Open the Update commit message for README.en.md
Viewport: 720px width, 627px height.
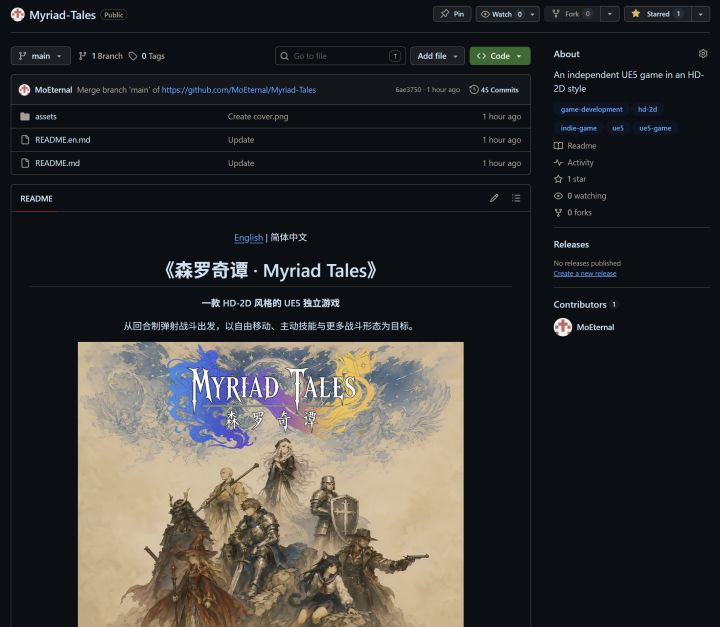coord(241,140)
